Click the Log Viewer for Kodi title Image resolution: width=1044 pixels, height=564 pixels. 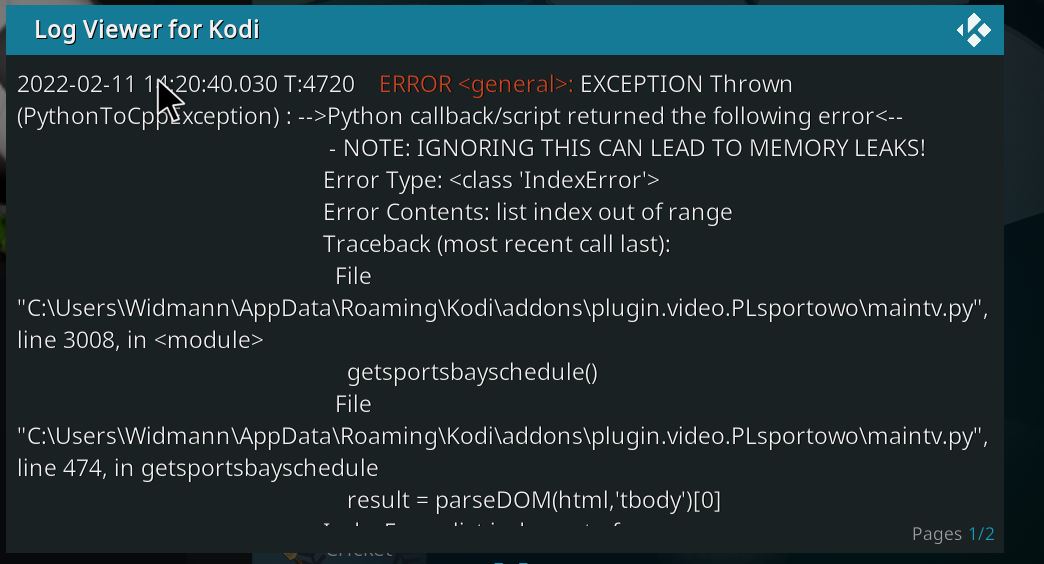(146, 30)
